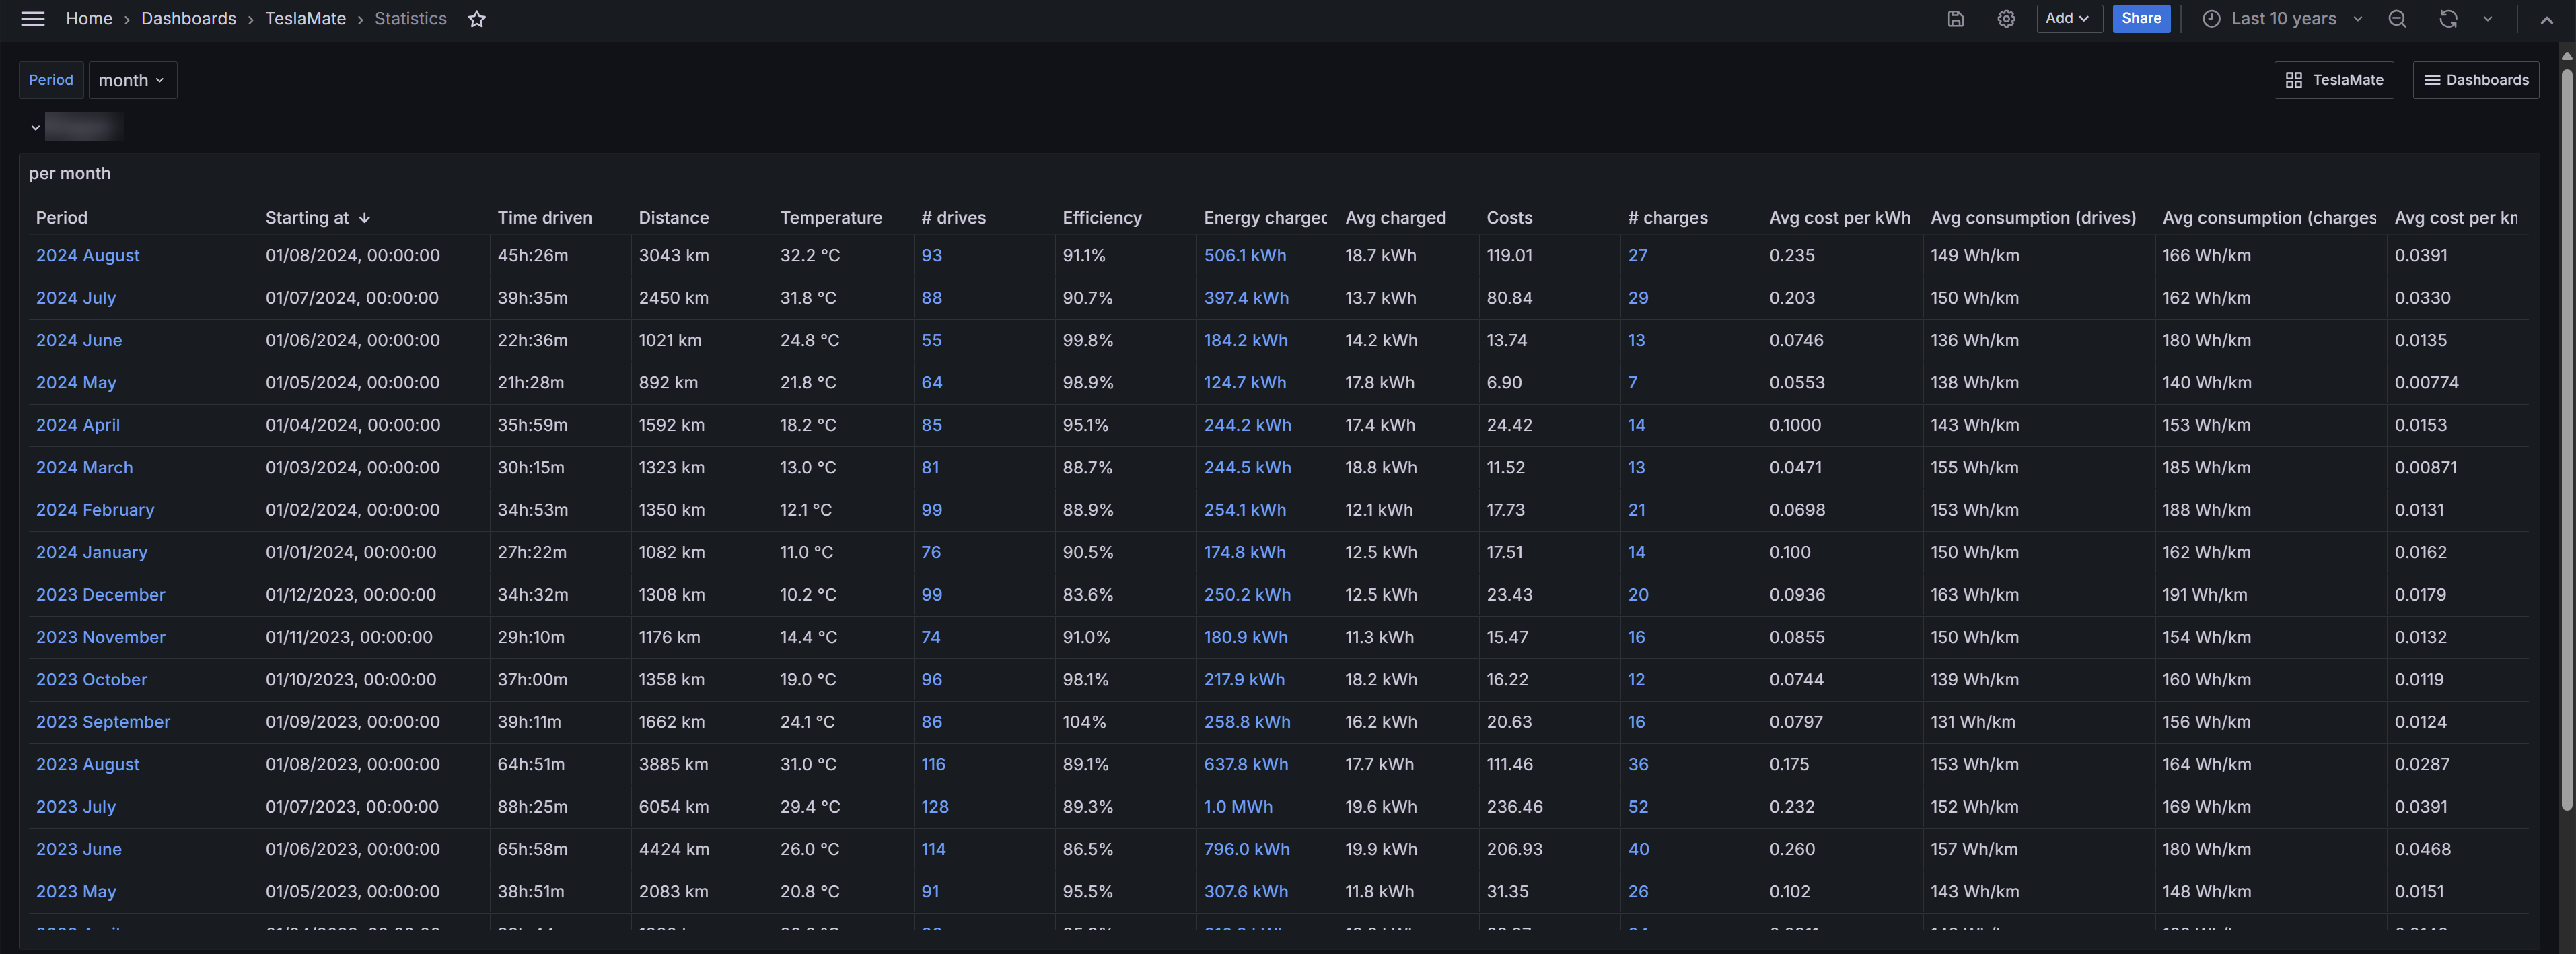This screenshot has width=2576, height=954.
Task: Click 64 drives link for 2024 May
Action: click(x=931, y=383)
